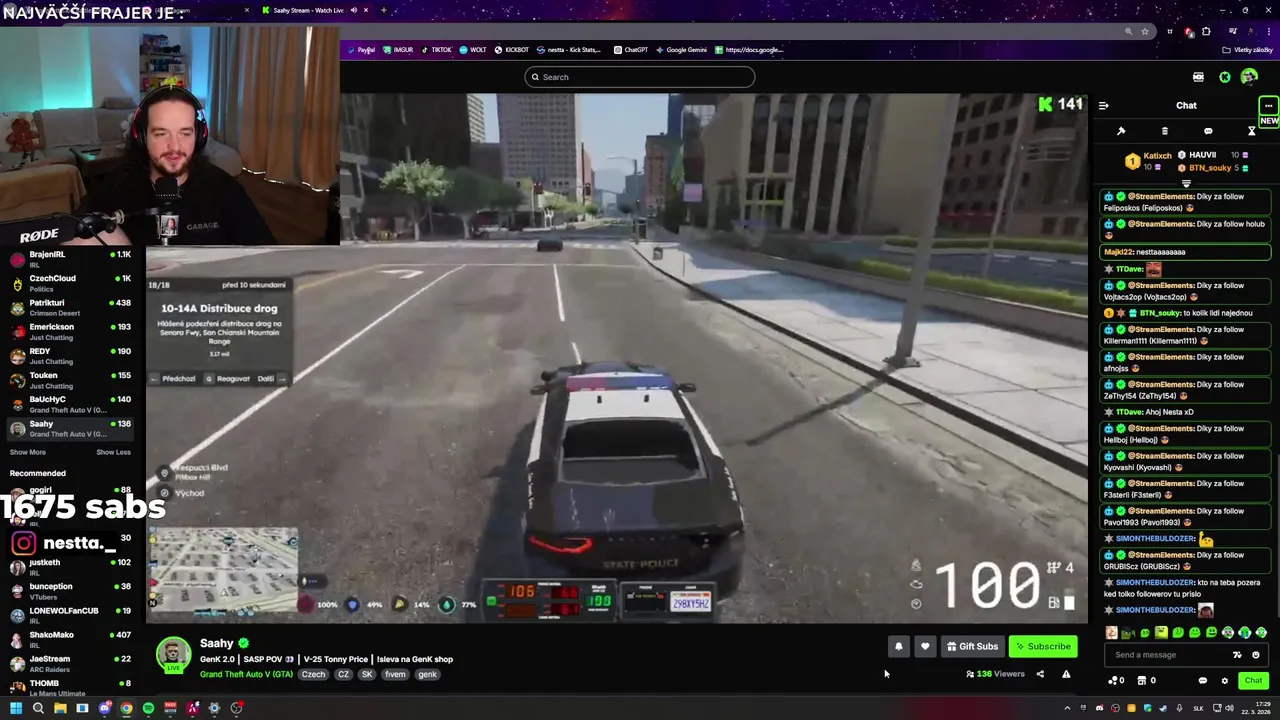Image resolution: width=1280 pixels, height=720 pixels.
Task: Open volume control in system tray
Action: coord(1229,708)
